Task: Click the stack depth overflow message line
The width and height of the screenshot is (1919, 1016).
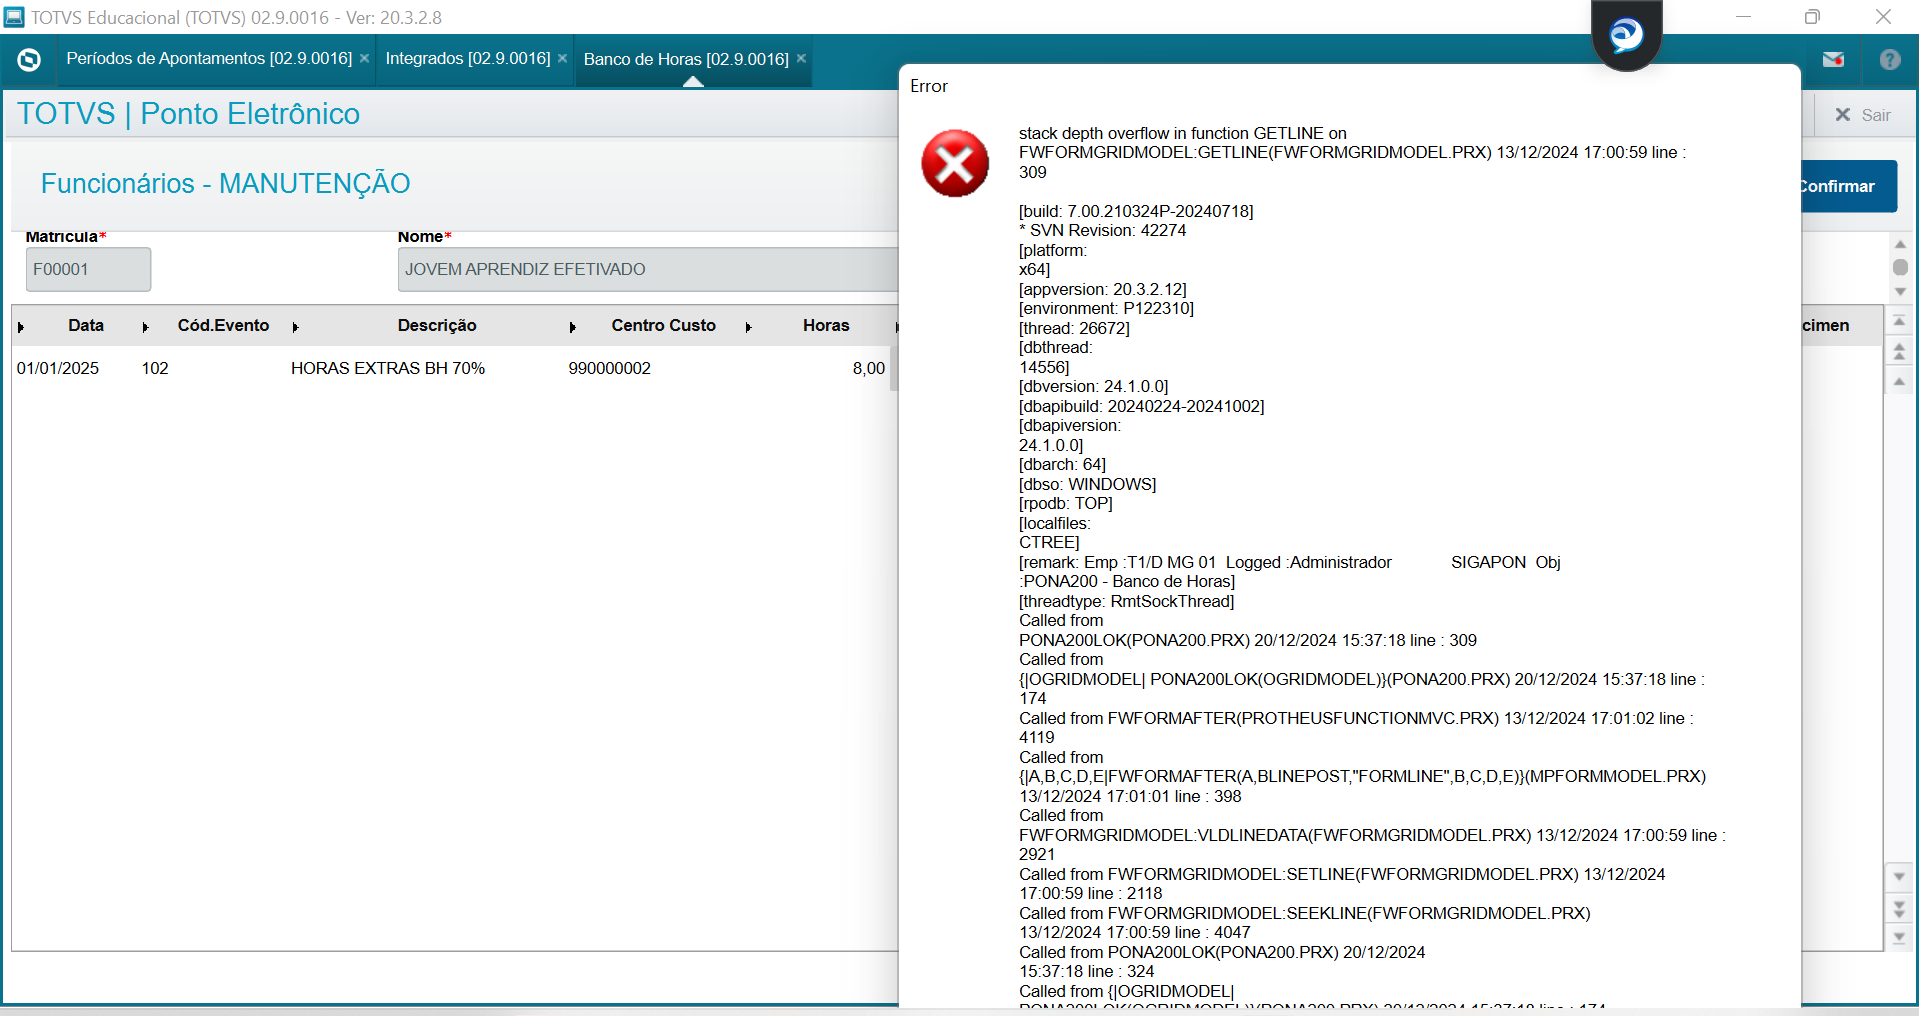Action: [1183, 133]
